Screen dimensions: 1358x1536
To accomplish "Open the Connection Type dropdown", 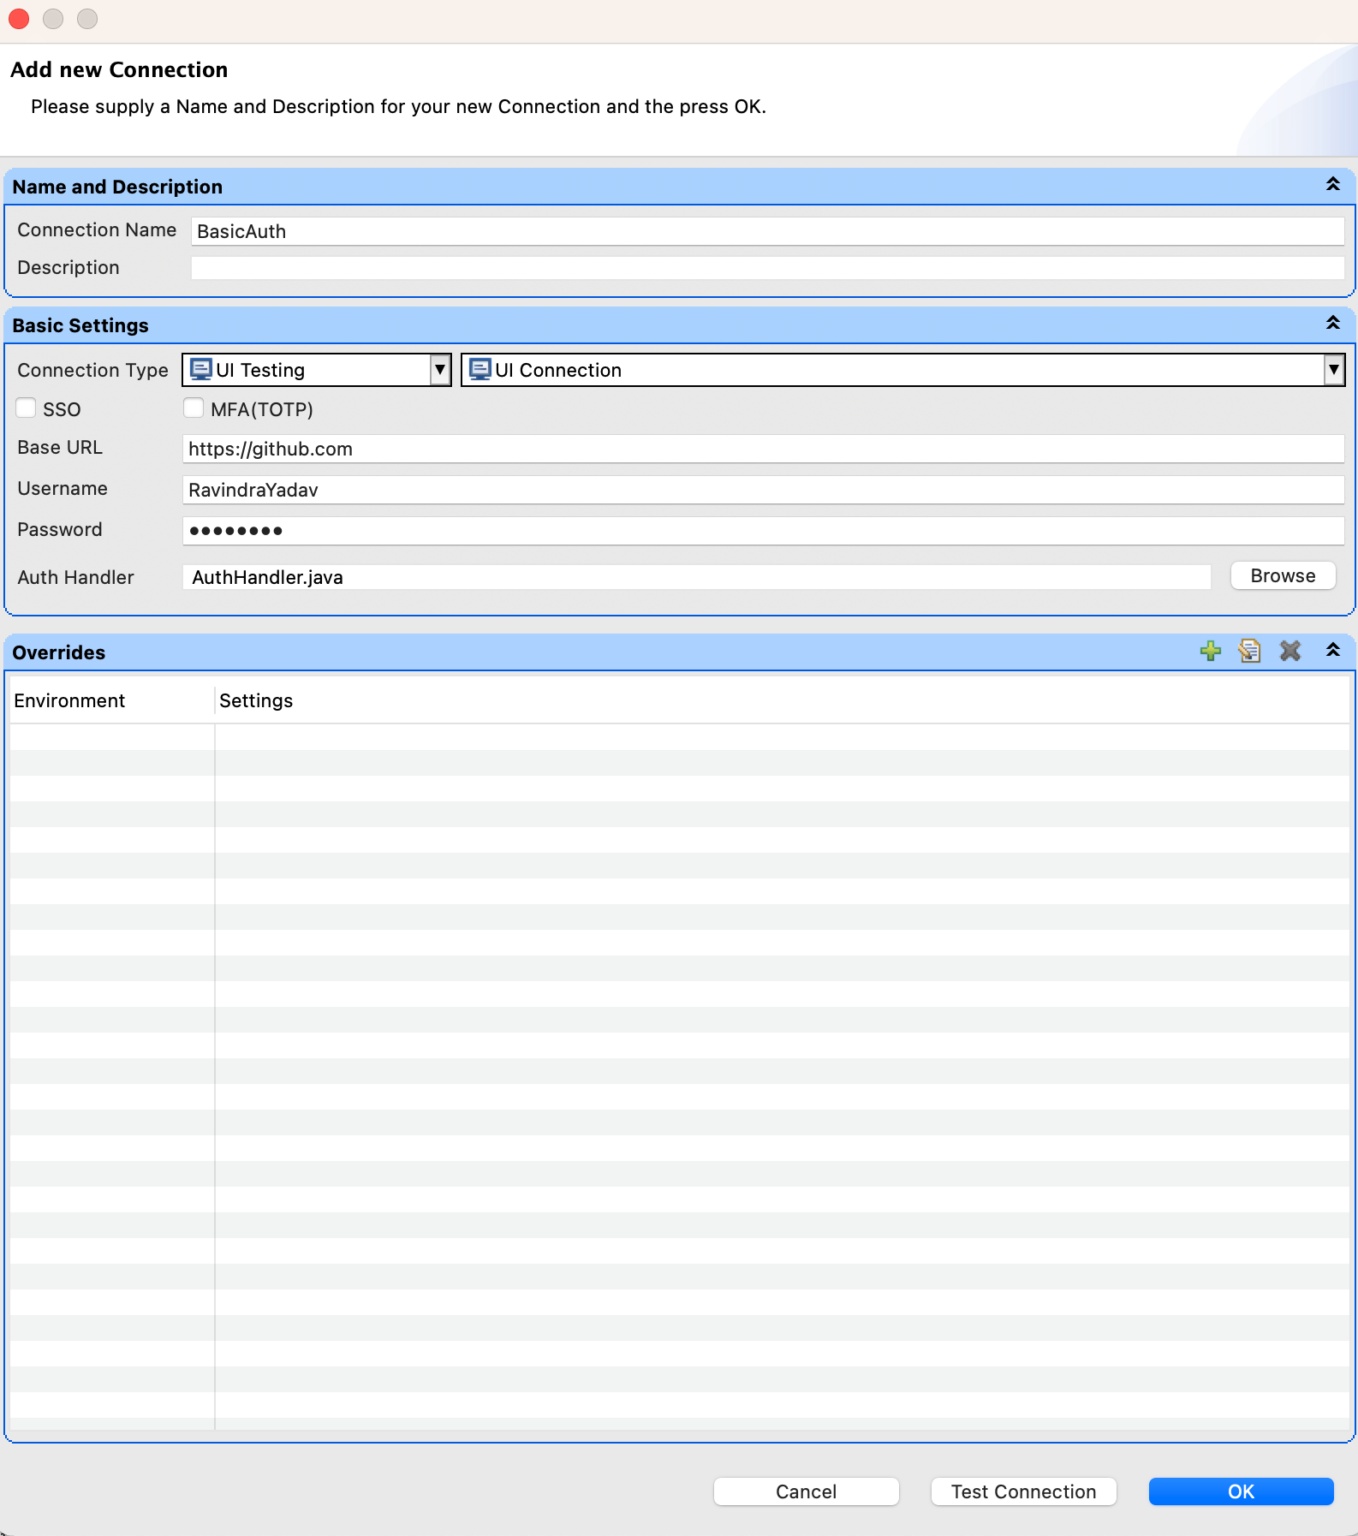I will [x=439, y=369].
